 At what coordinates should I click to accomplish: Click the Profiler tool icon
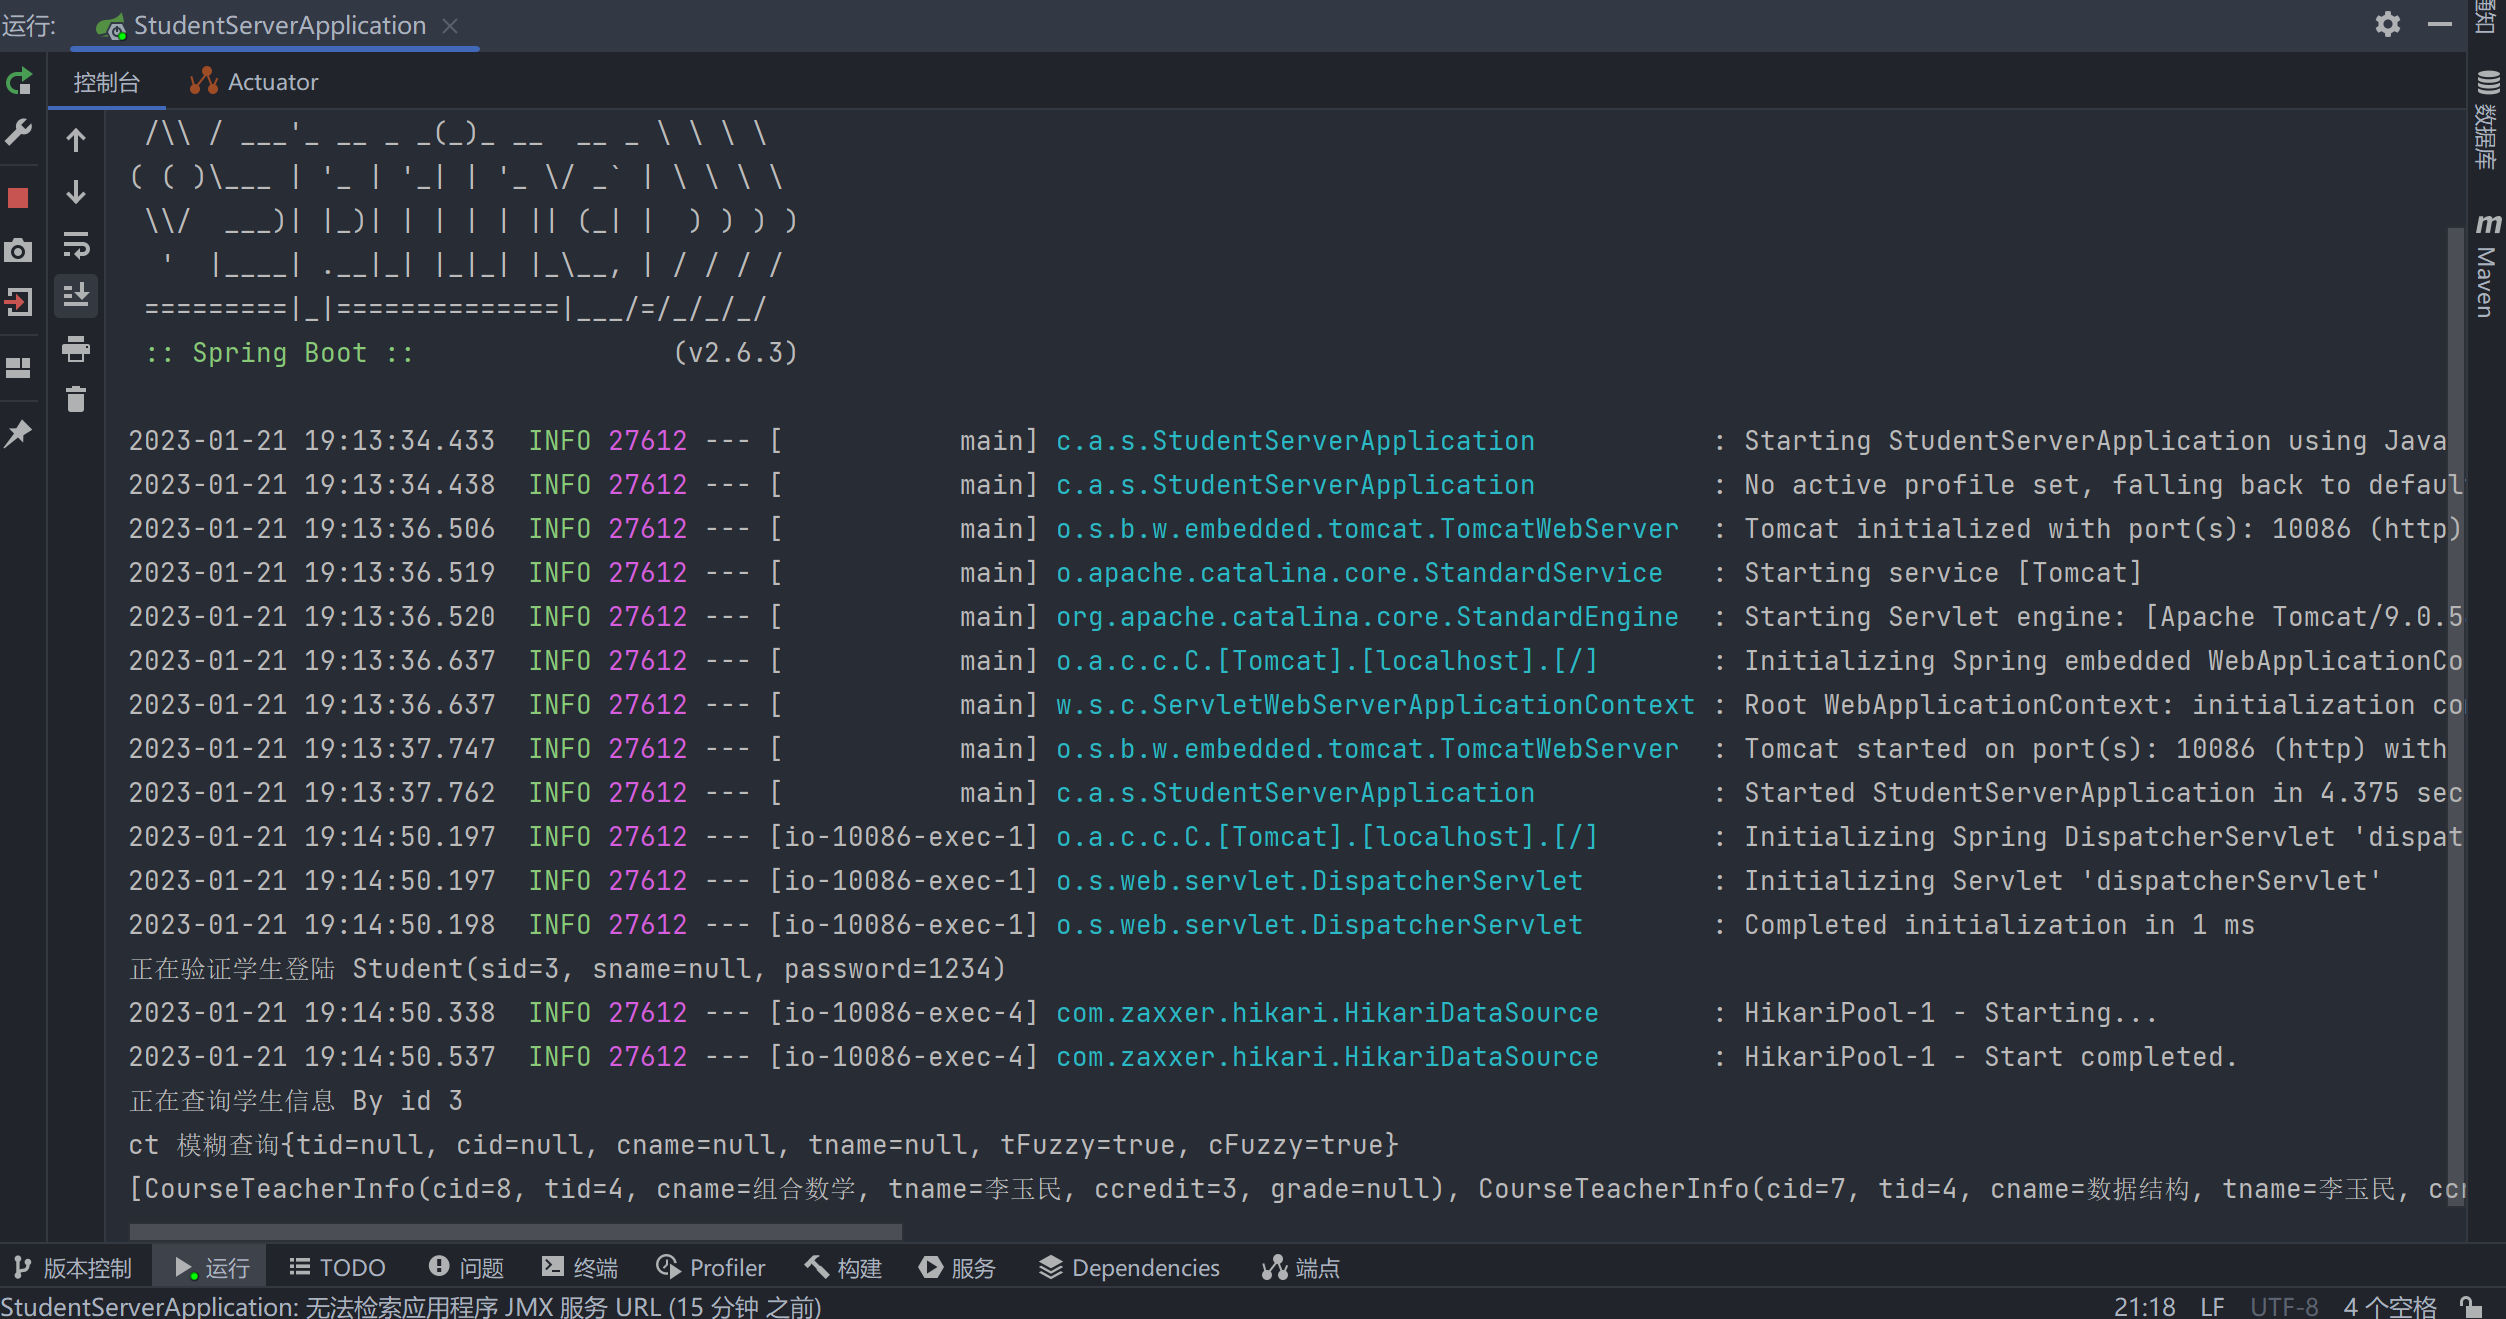pos(668,1268)
